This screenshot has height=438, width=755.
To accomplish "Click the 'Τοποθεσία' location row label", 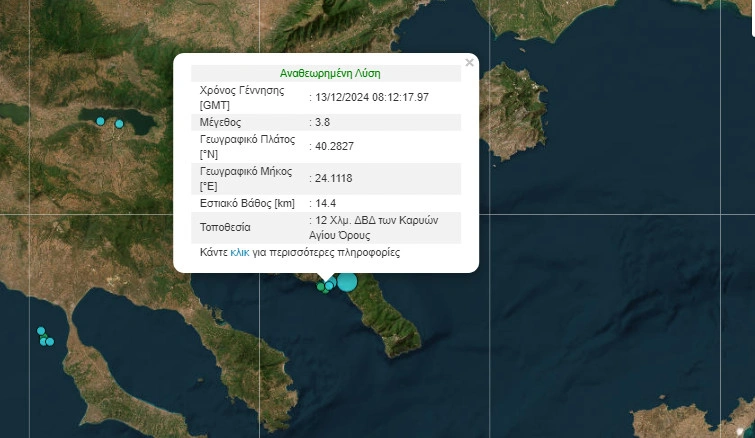I will coord(224,227).
